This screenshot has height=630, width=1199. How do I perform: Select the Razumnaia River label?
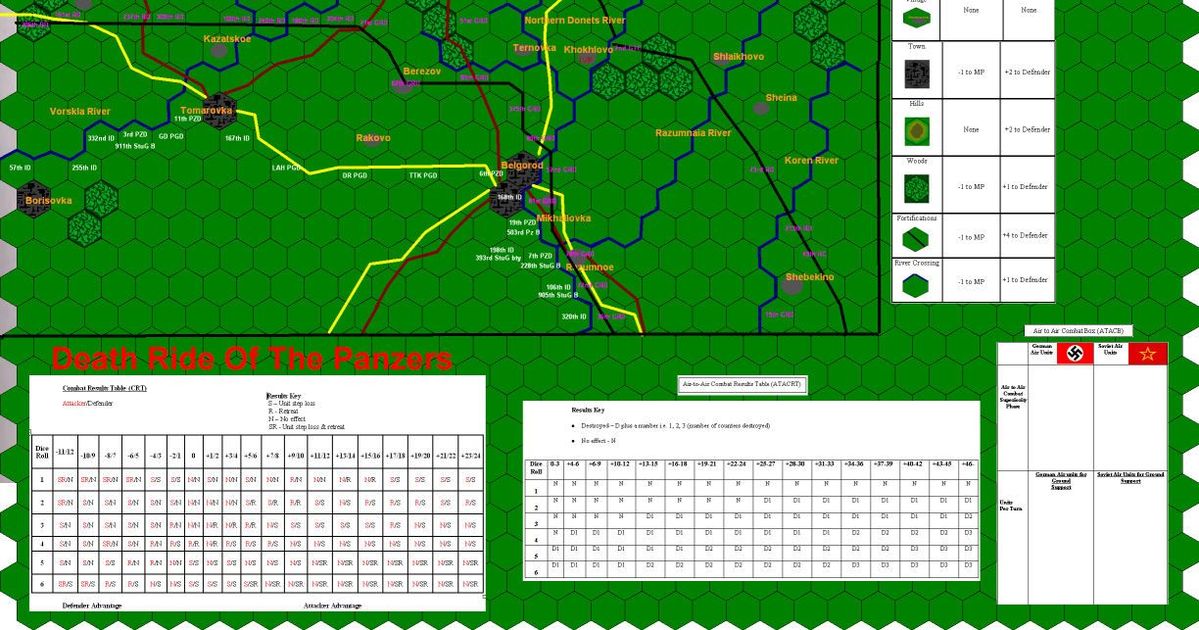tap(693, 133)
